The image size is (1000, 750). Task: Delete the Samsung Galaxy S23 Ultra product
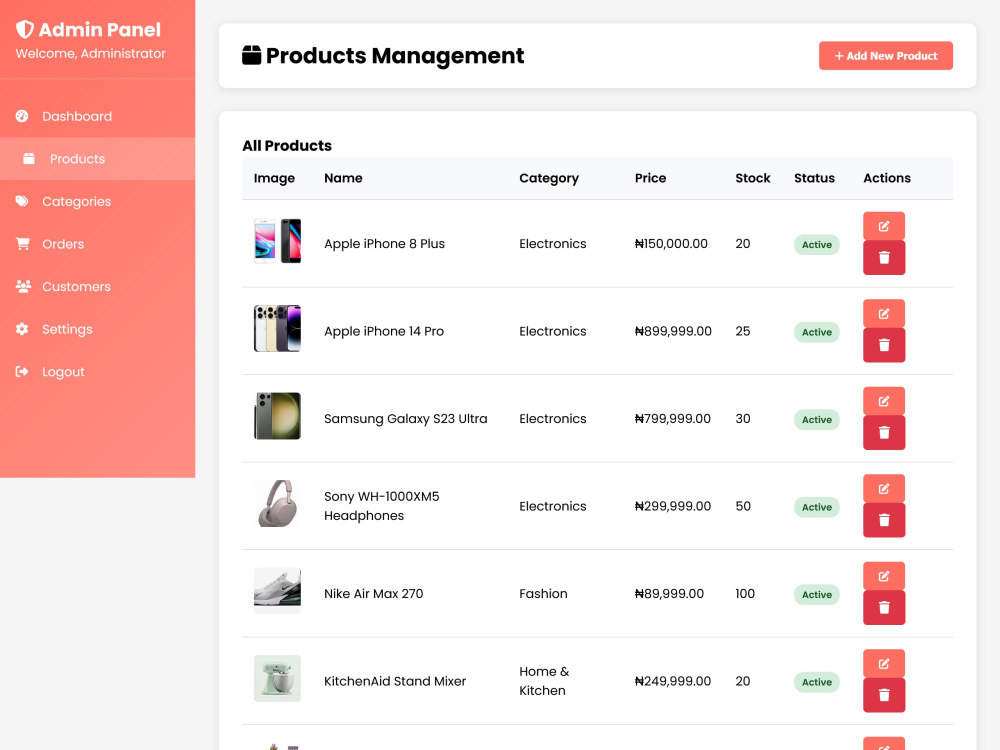(884, 432)
